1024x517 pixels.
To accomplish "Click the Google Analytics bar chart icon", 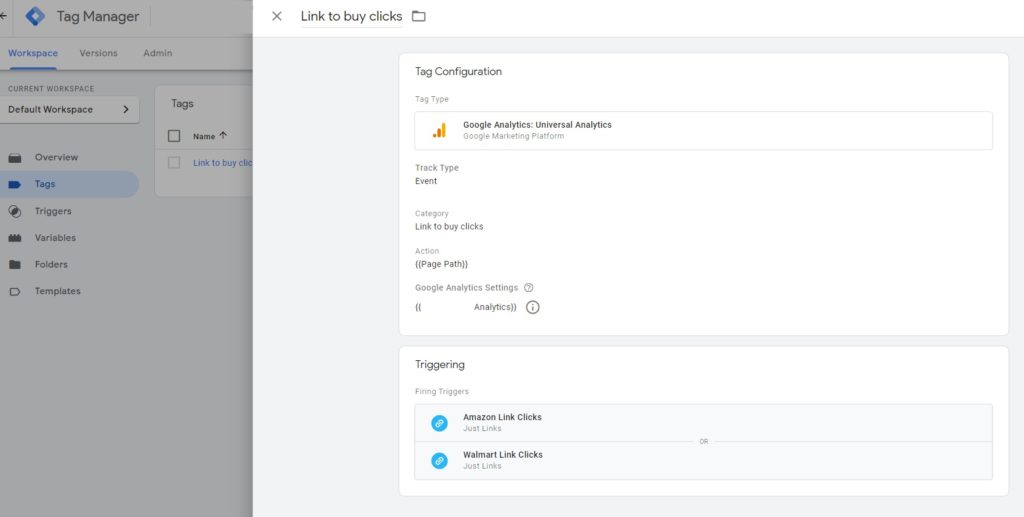I will coord(439,131).
